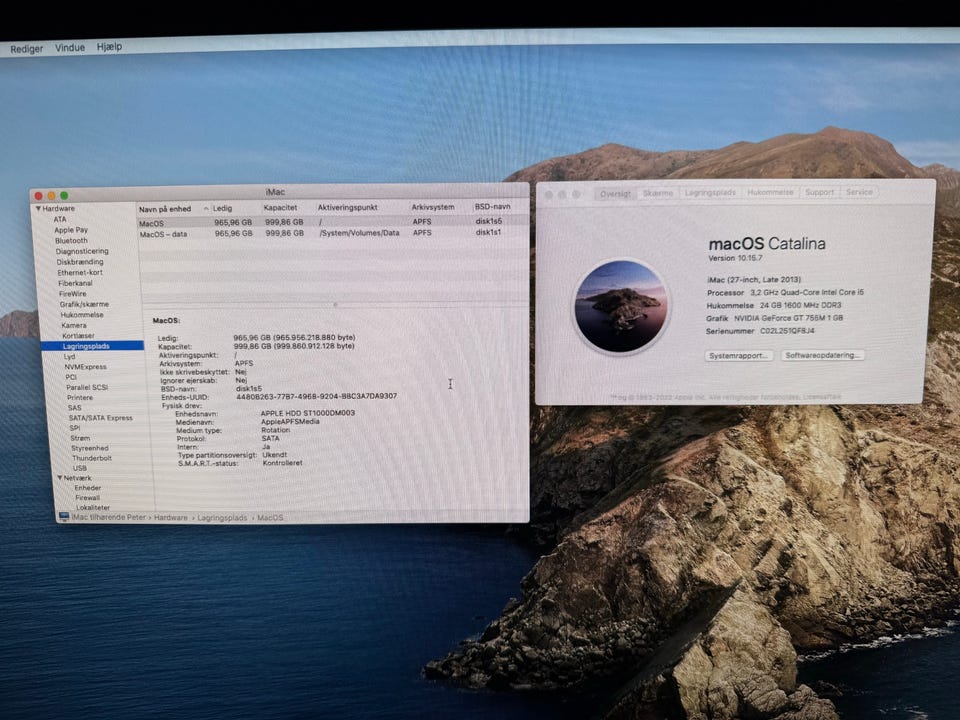Viewport: 960px width, 720px height.
Task: Select Diagnosticering in the sidebar
Action: click(x=82, y=251)
